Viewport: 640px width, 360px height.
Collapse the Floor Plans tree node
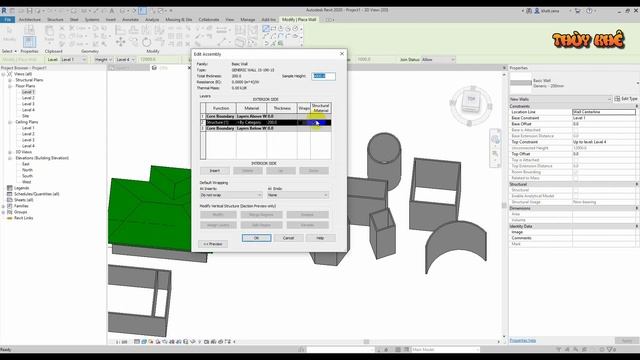point(10,86)
